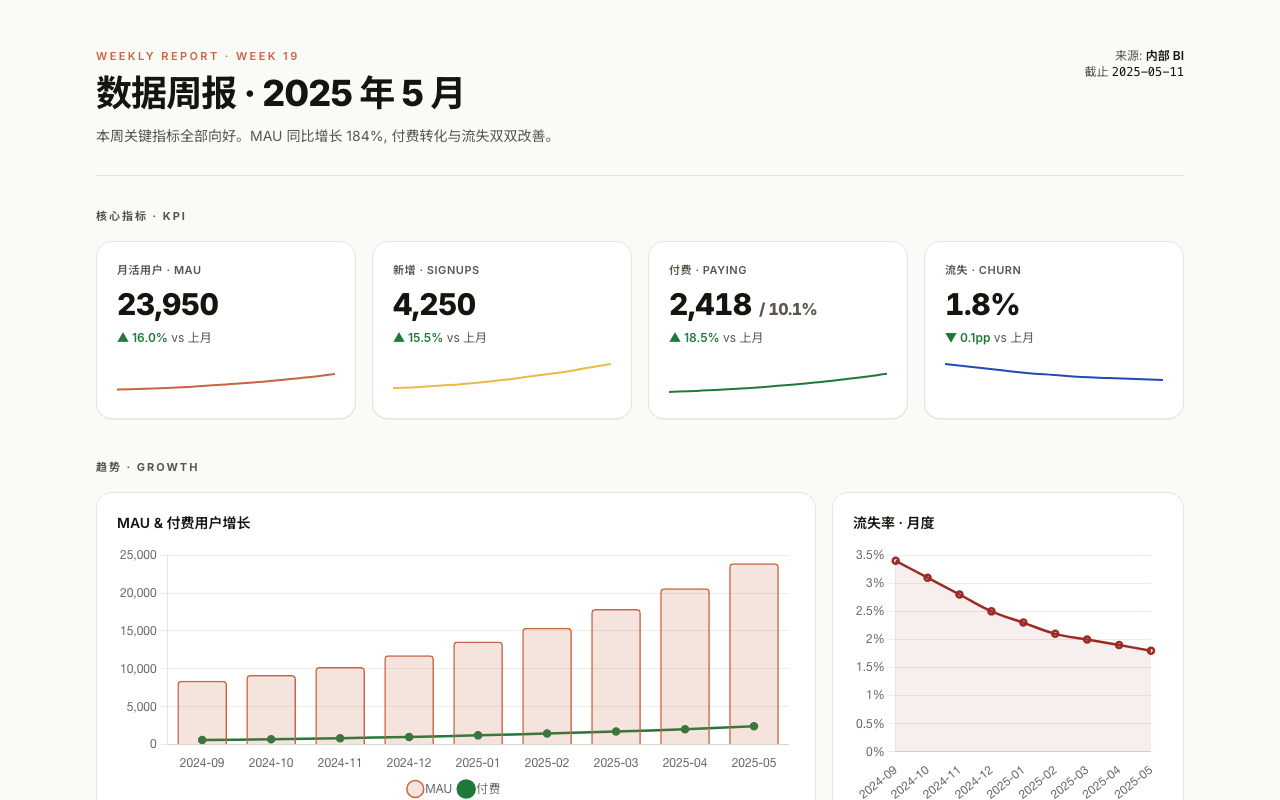The image size is (1280, 800).
Task: Click the "WEEKLY REPORT · WEEK 19" heading
Action: click(197, 56)
